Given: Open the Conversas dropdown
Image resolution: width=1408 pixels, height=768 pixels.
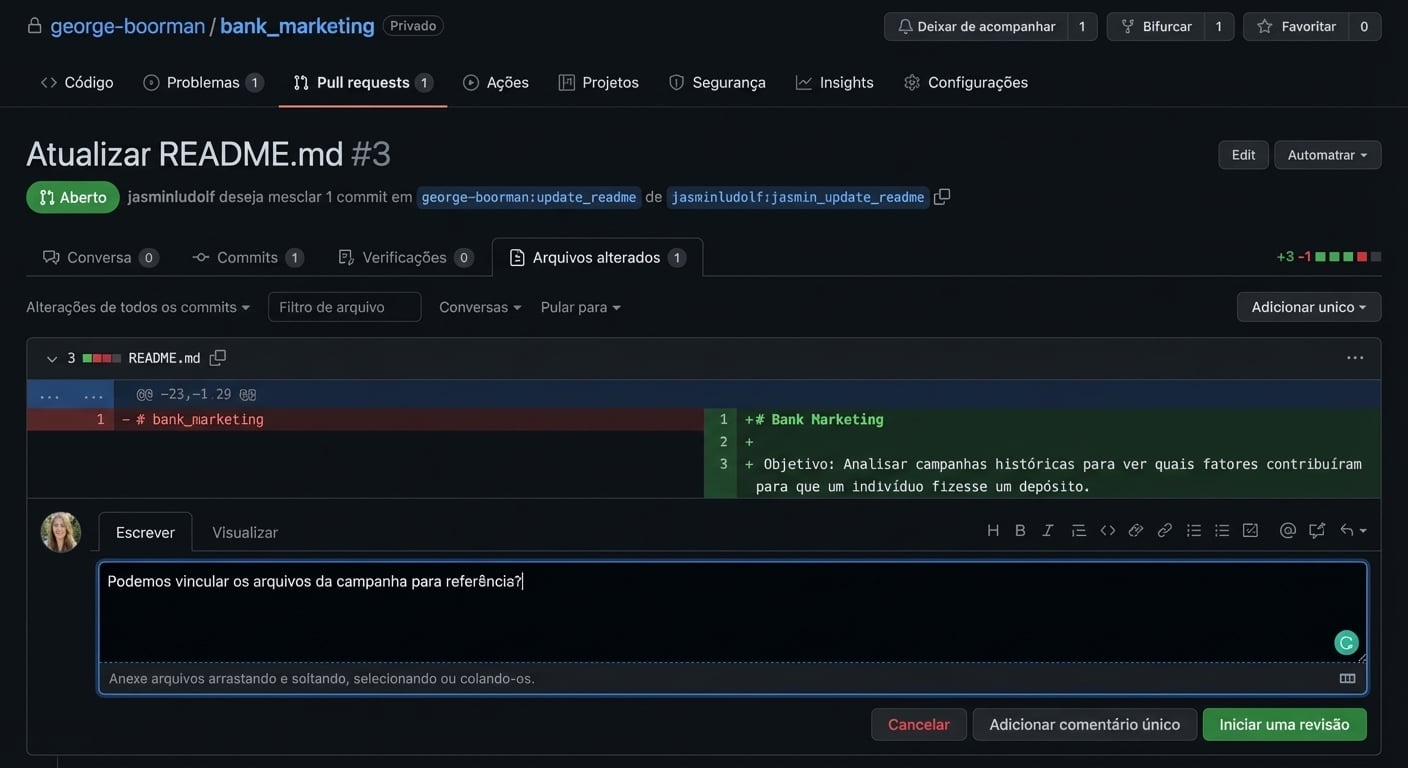Looking at the screenshot, I should click(480, 307).
